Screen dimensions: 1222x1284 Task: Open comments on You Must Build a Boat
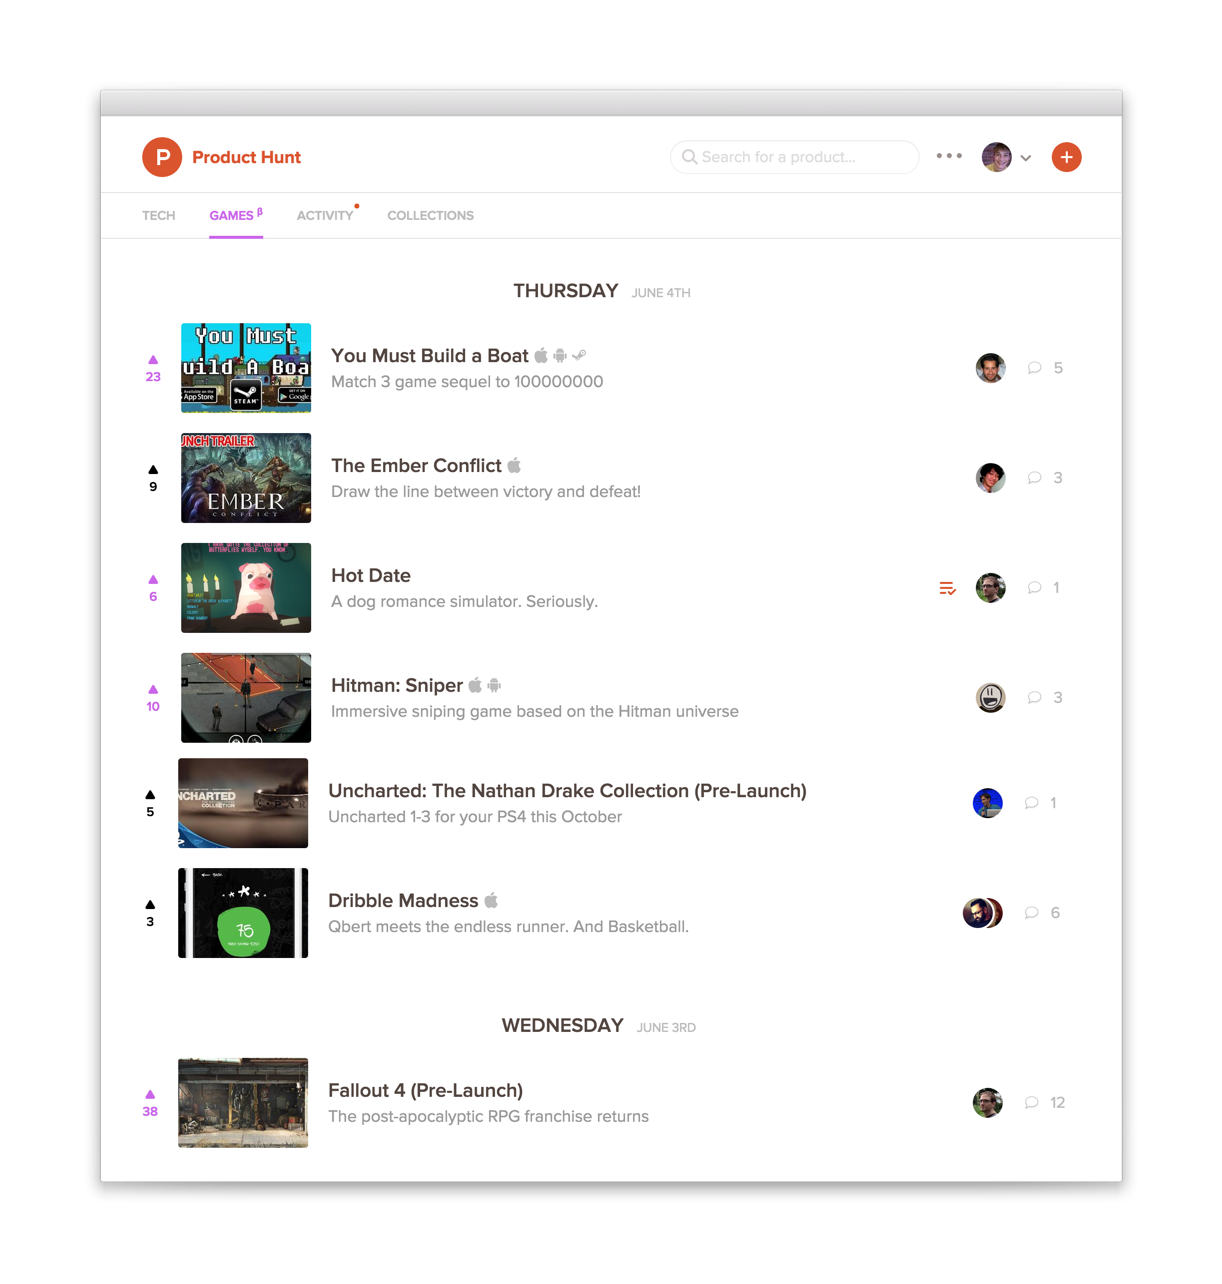(1044, 368)
